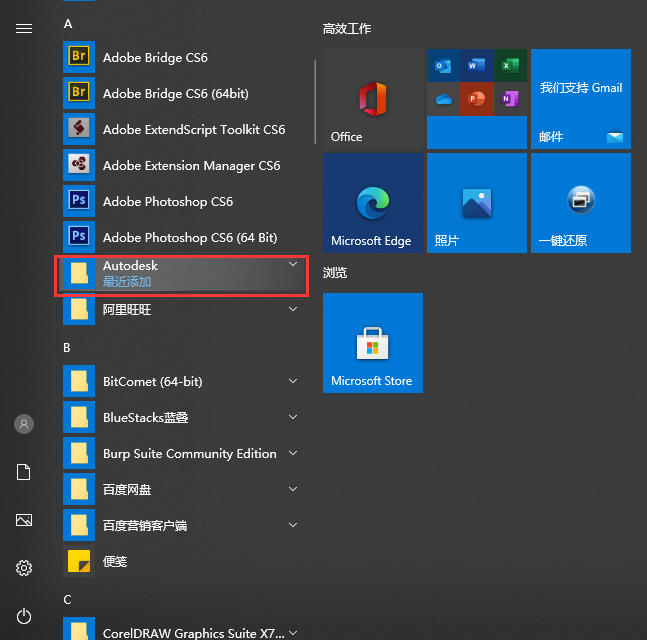Expand the Autodesk folder chevron
Image resolution: width=647 pixels, height=640 pixels.
[293, 265]
